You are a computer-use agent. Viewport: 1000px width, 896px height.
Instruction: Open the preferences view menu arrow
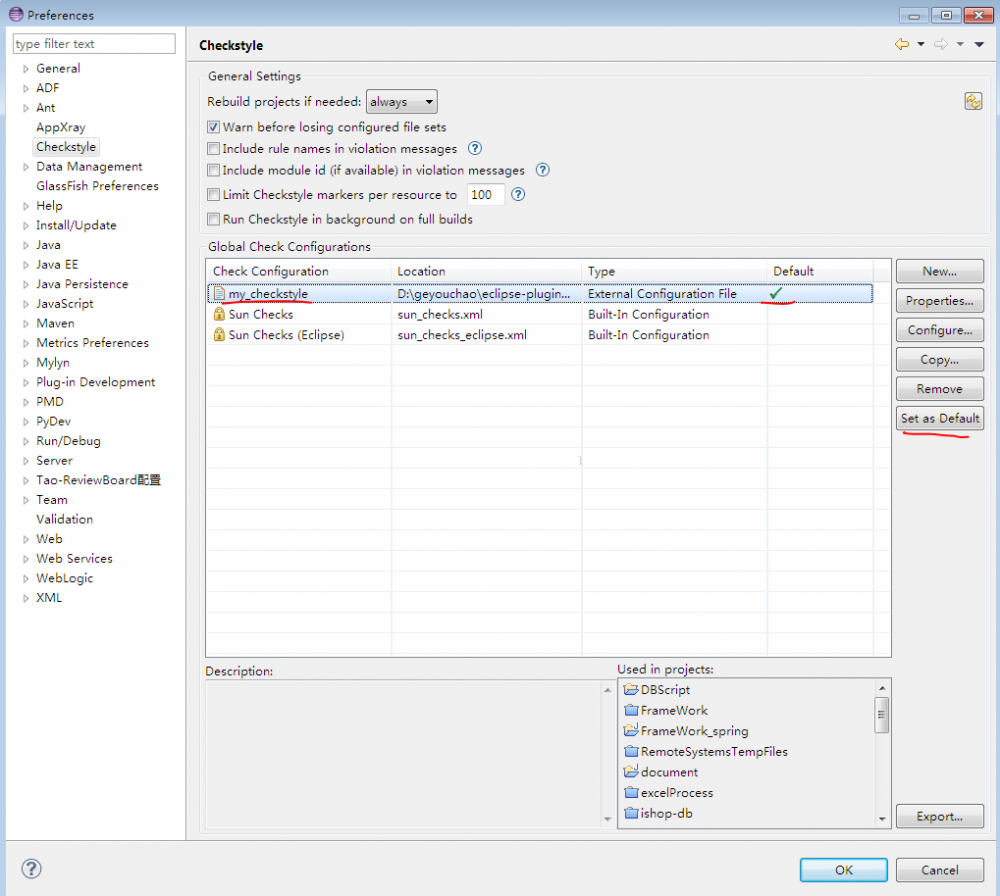(x=979, y=44)
